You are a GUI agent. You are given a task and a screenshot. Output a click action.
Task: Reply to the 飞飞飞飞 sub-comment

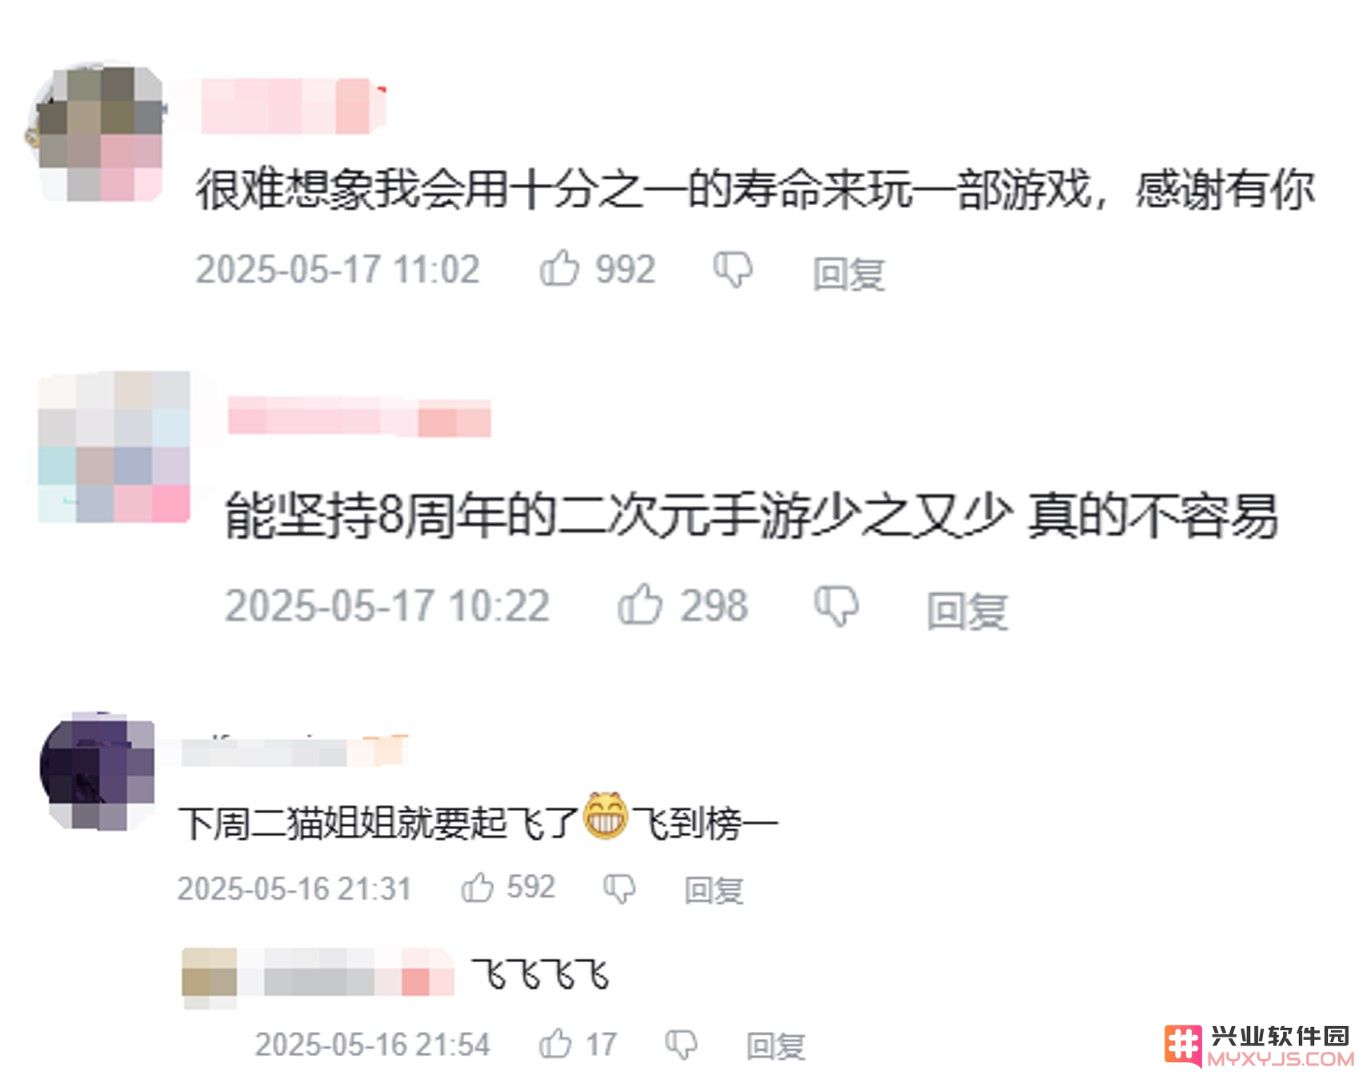pos(776,1046)
